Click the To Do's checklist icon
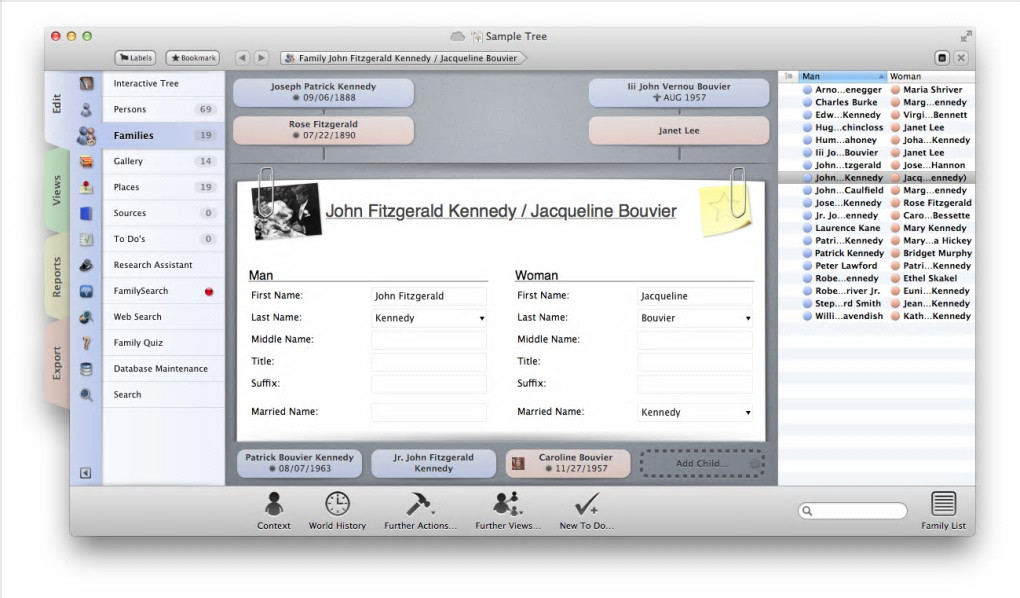 86,239
